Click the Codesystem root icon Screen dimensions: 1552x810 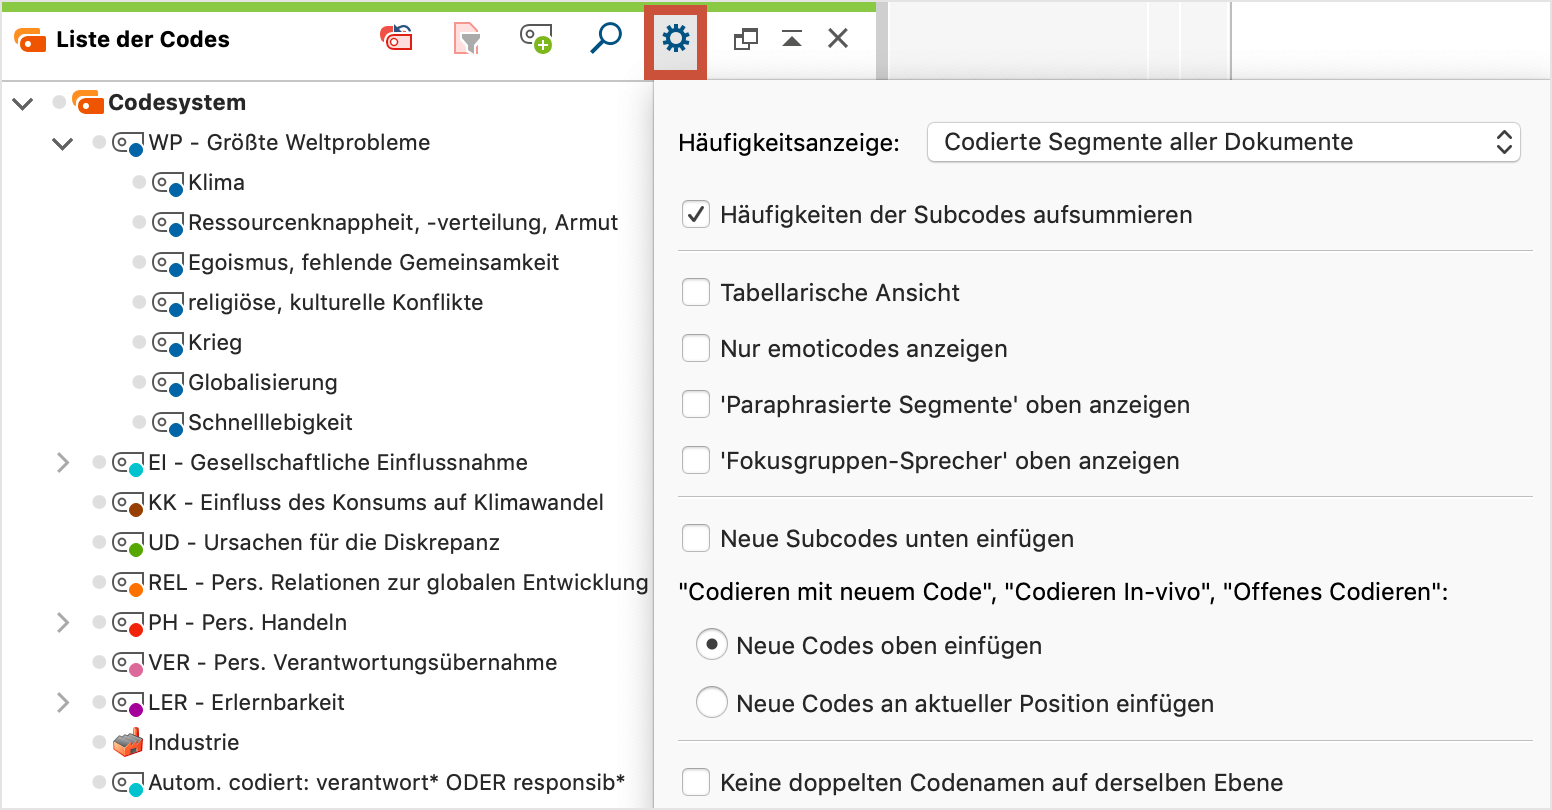[88, 102]
